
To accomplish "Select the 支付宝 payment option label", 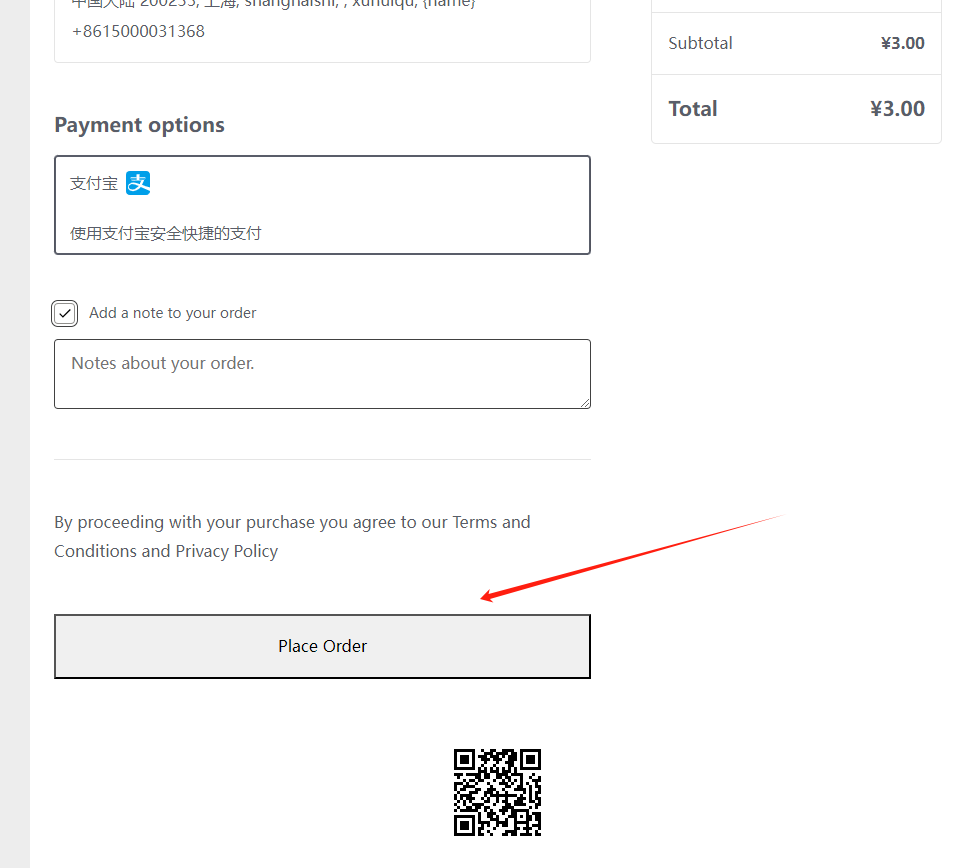I will 94,184.
